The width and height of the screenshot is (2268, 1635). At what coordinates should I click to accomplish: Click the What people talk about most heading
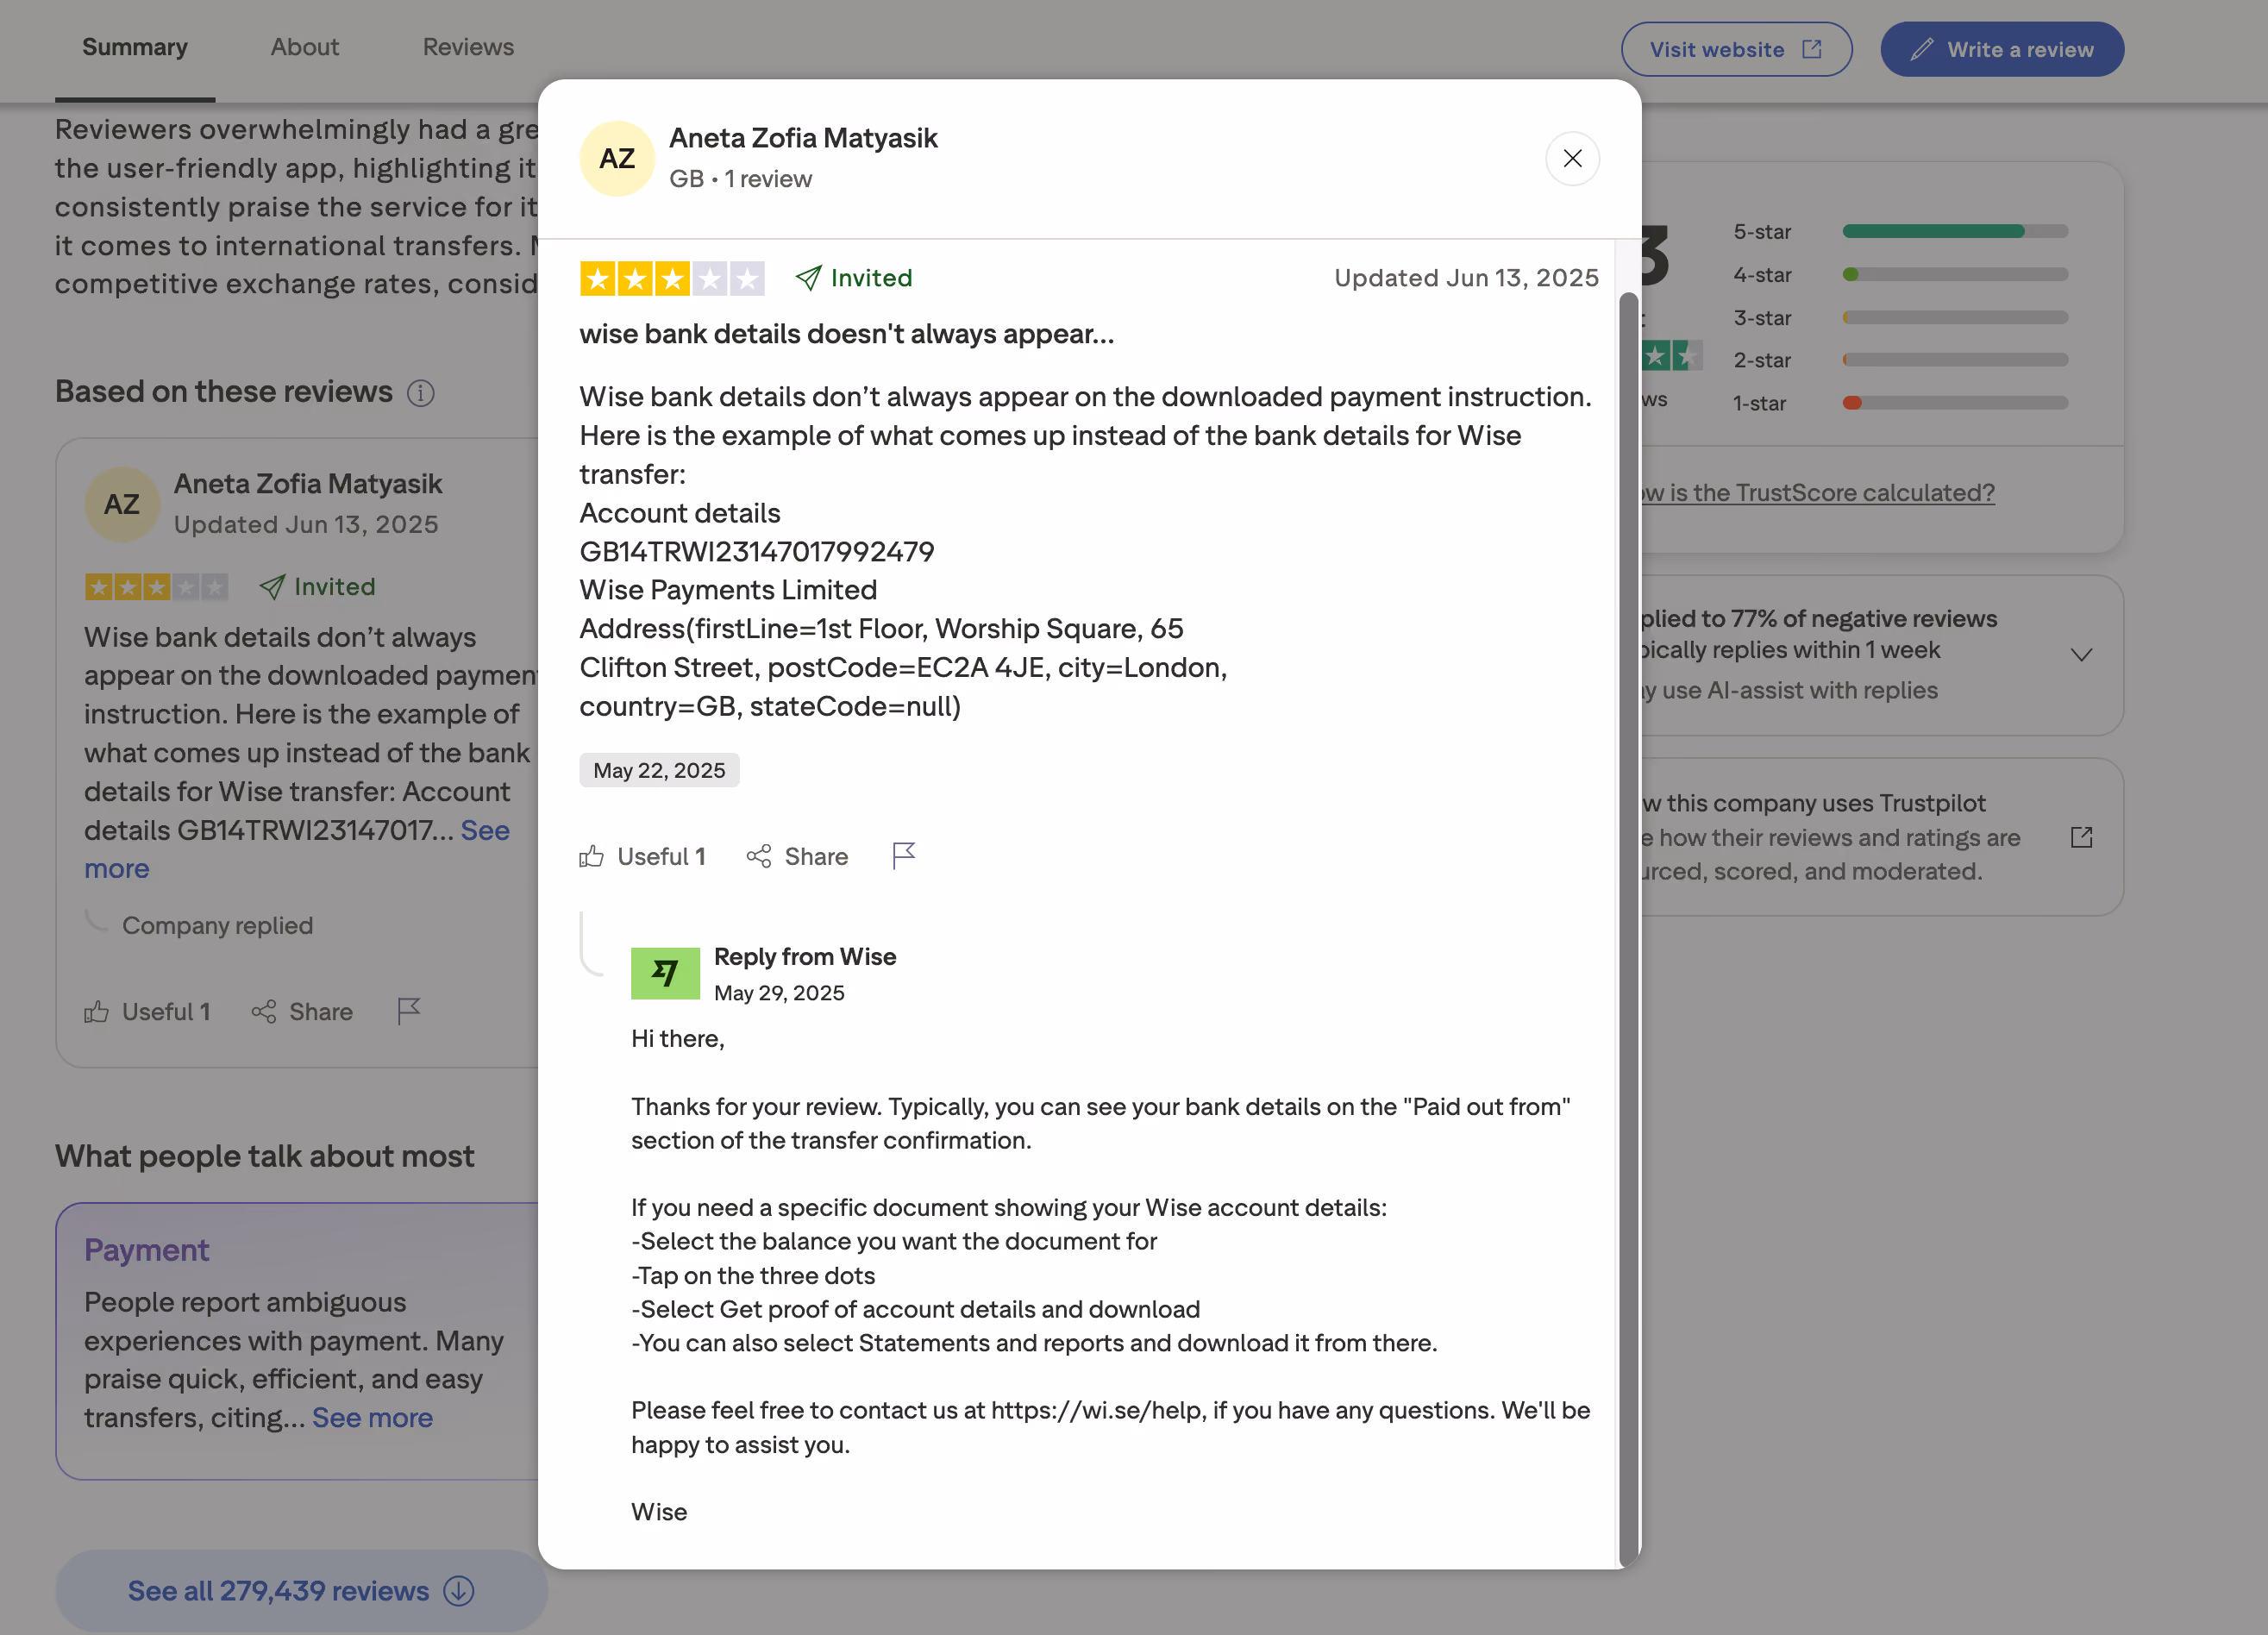coord(265,1156)
